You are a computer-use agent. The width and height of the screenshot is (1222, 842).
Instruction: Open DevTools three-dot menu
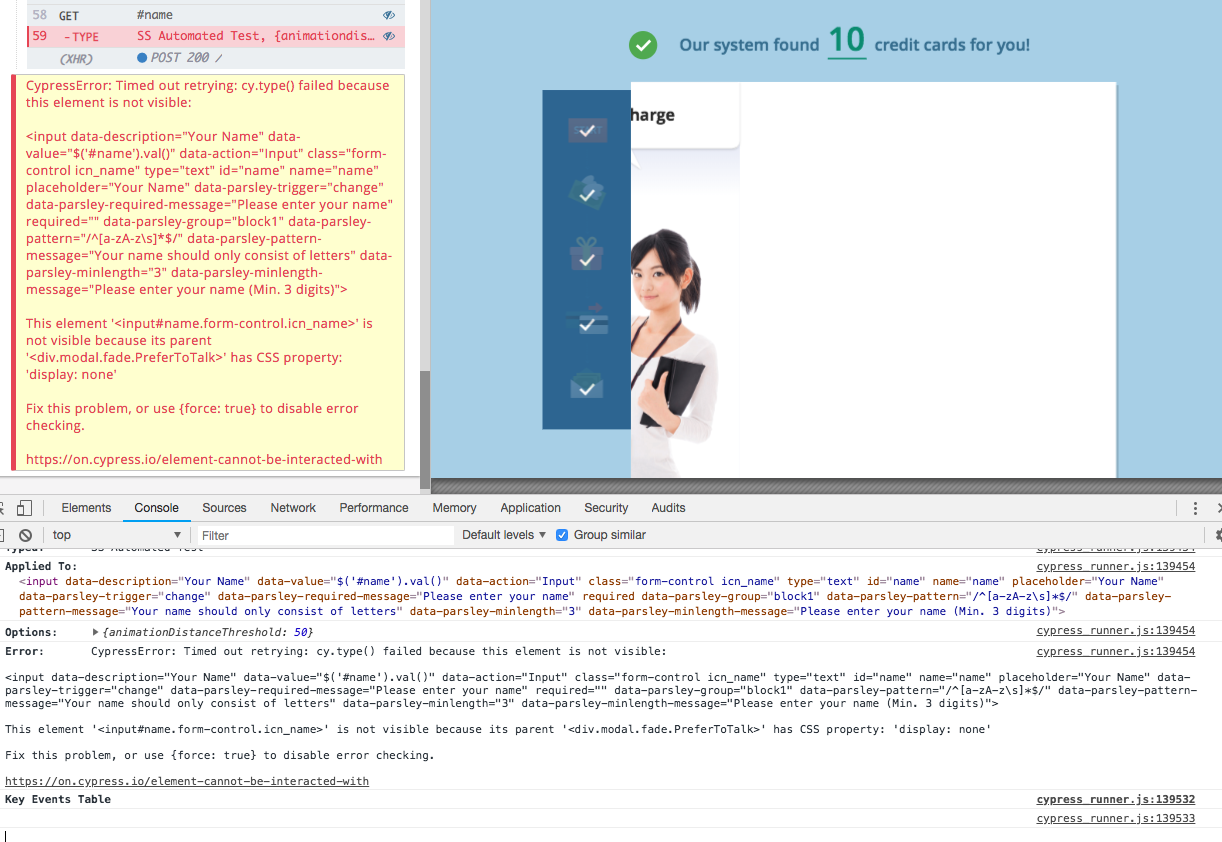[x=1195, y=508]
